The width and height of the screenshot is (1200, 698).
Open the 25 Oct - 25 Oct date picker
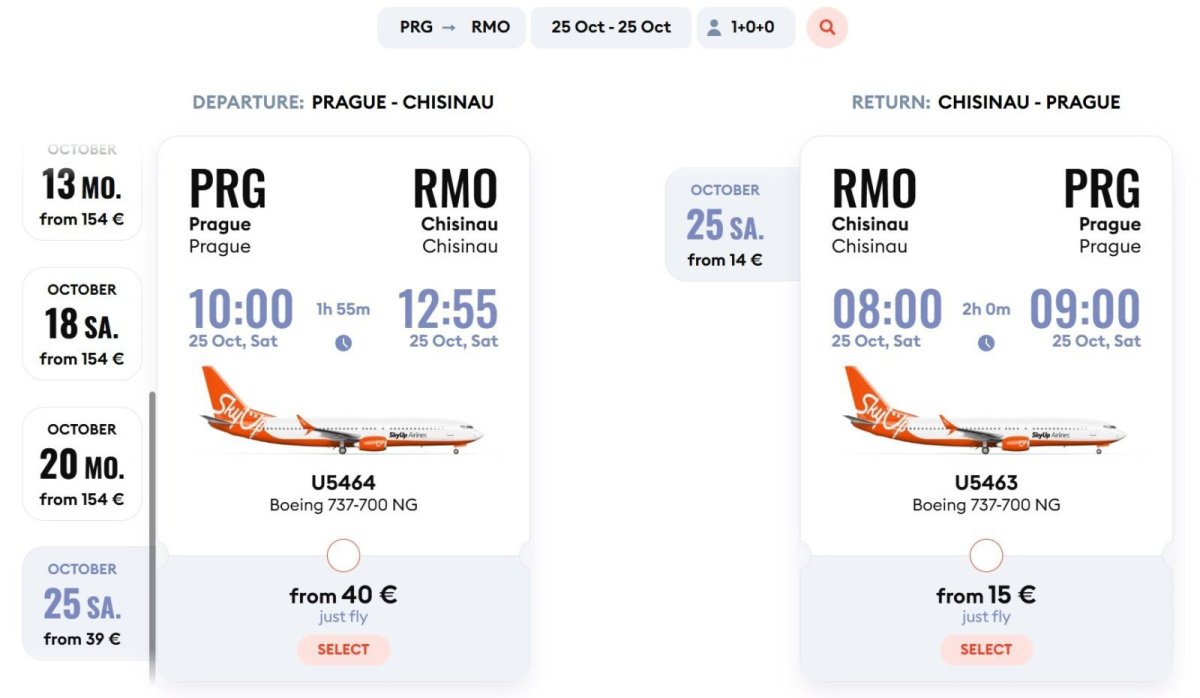click(x=611, y=28)
